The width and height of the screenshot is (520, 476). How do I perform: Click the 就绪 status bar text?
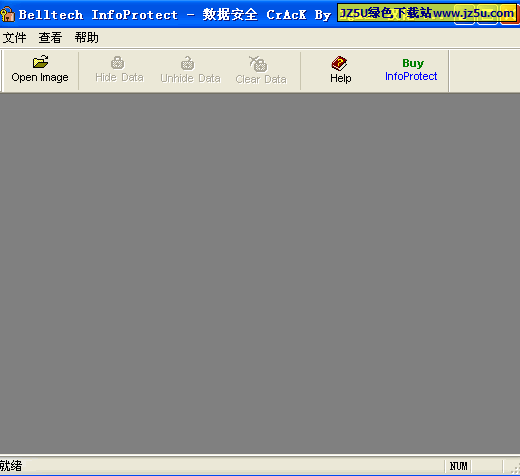[x=11, y=466]
